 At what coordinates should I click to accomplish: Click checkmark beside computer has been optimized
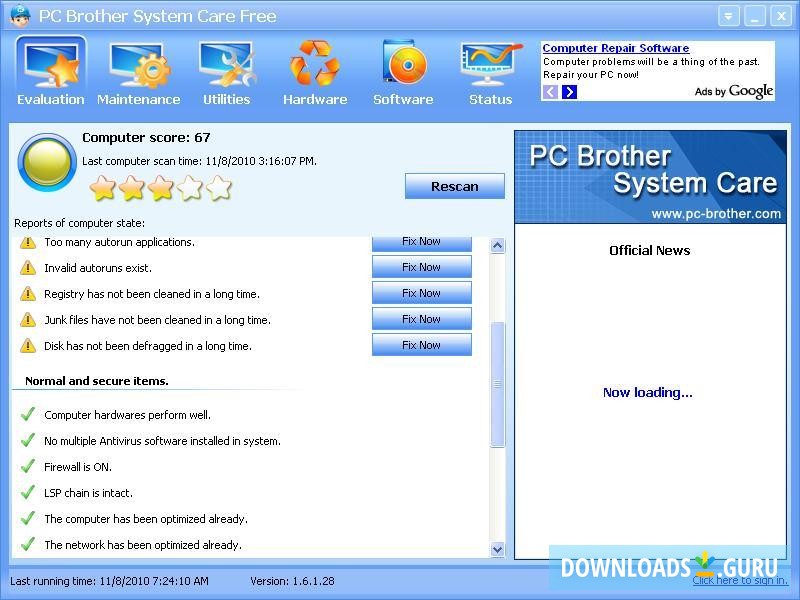tap(28, 518)
